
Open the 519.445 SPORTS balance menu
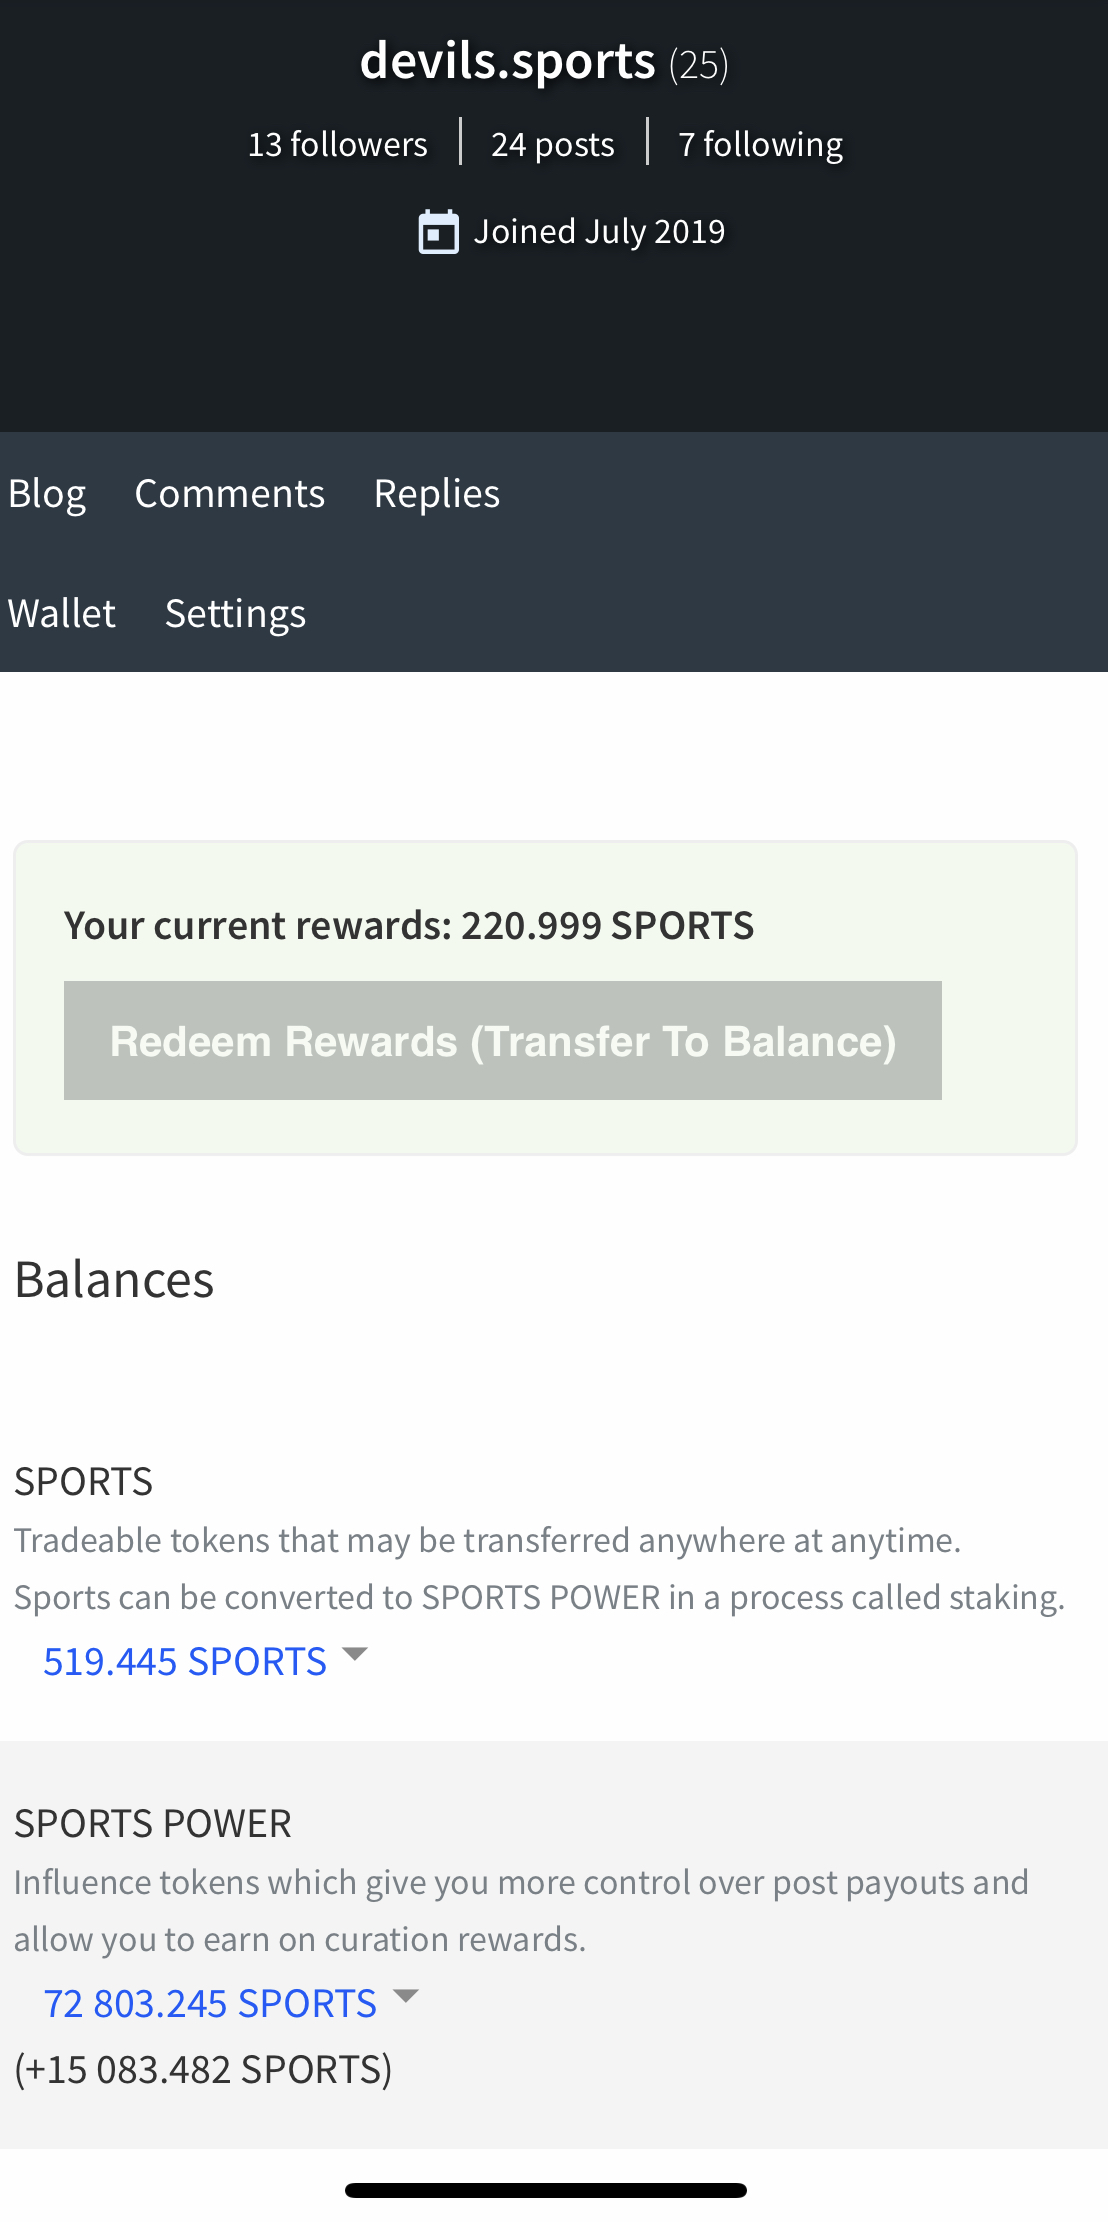(185, 1661)
